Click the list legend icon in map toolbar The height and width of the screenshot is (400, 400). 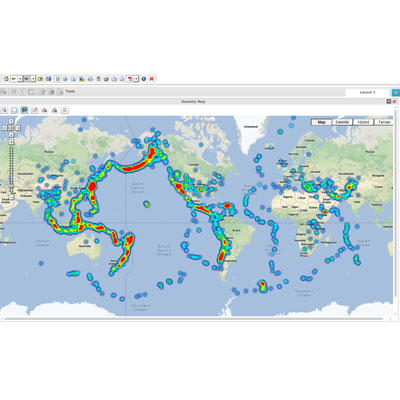65,110
